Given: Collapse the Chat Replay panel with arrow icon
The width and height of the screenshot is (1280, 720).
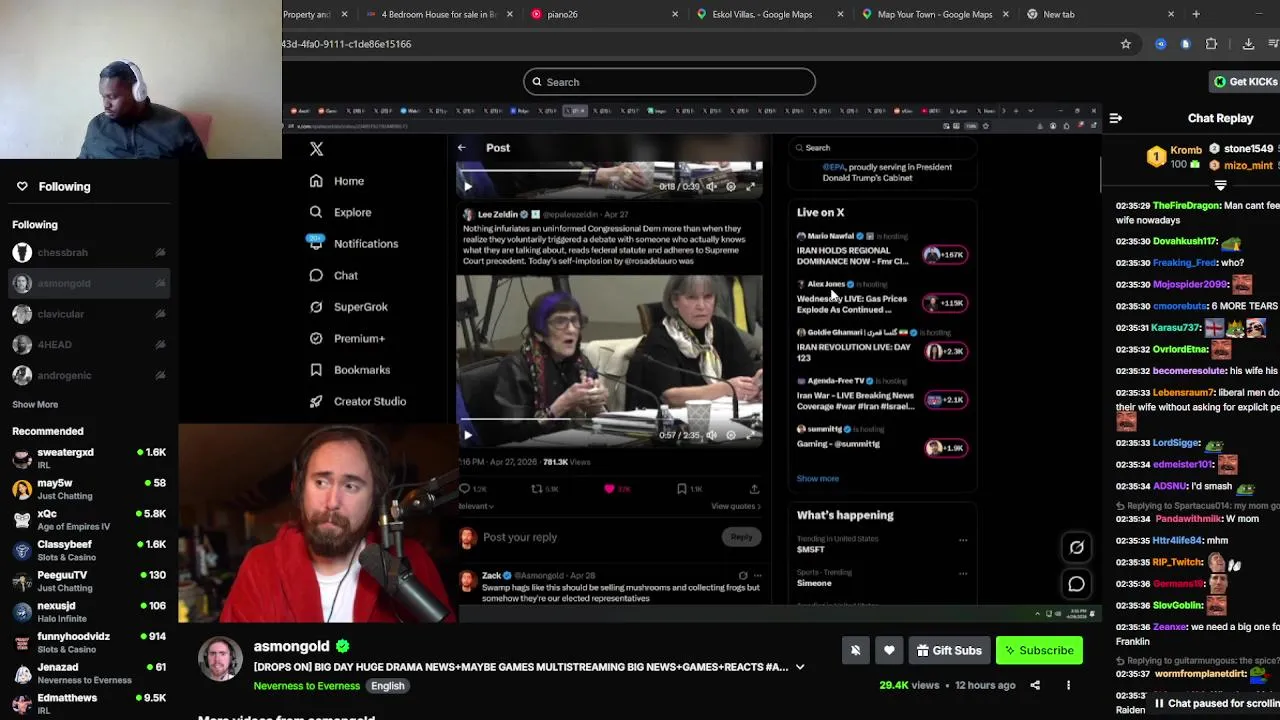Looking at the screenshot, I should click(1115, 118).
